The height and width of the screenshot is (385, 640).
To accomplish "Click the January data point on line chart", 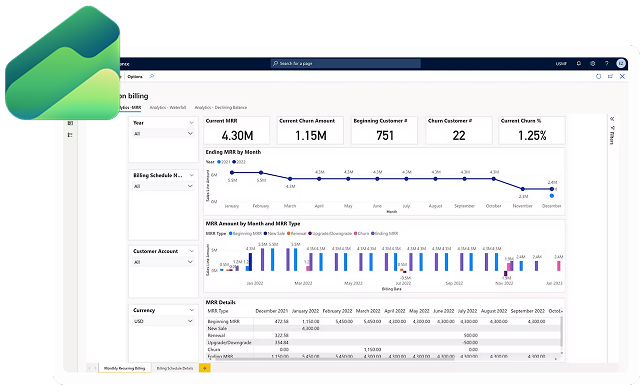I will pyautogui.click(x=232, y=173).
